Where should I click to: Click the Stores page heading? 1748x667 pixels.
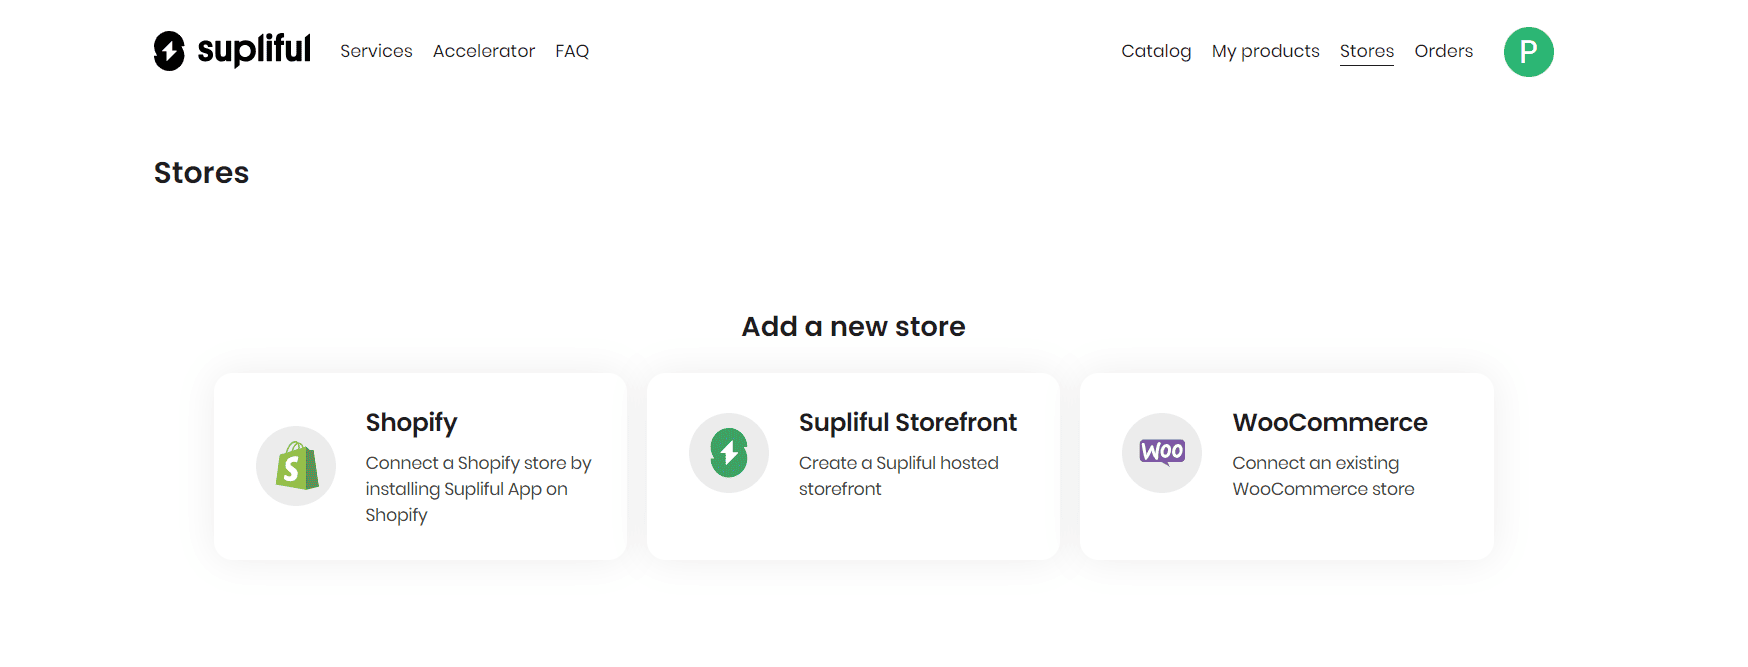201,173
